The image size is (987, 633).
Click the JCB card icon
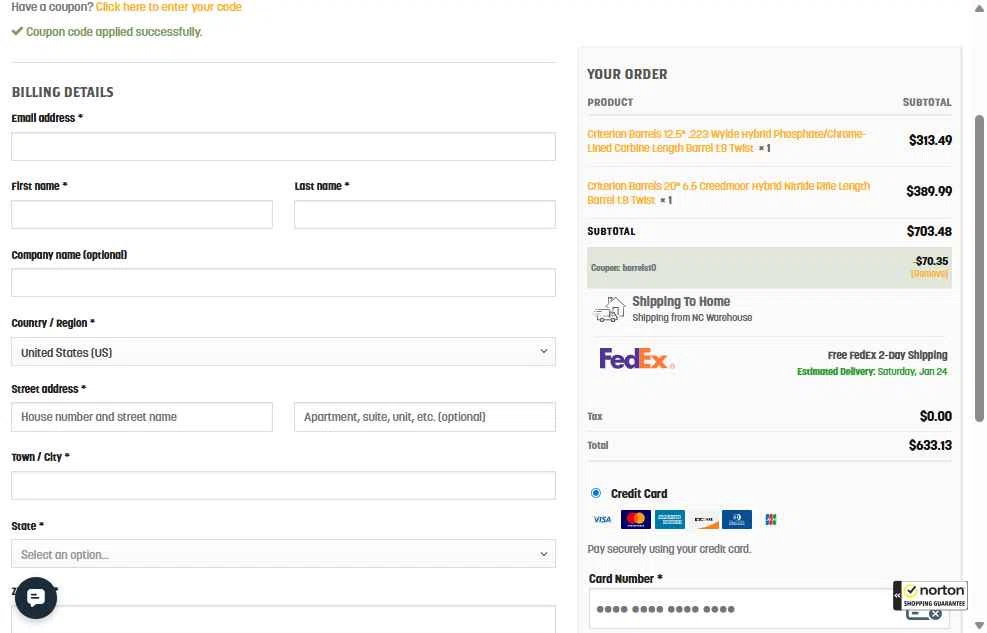coord(770,520)
